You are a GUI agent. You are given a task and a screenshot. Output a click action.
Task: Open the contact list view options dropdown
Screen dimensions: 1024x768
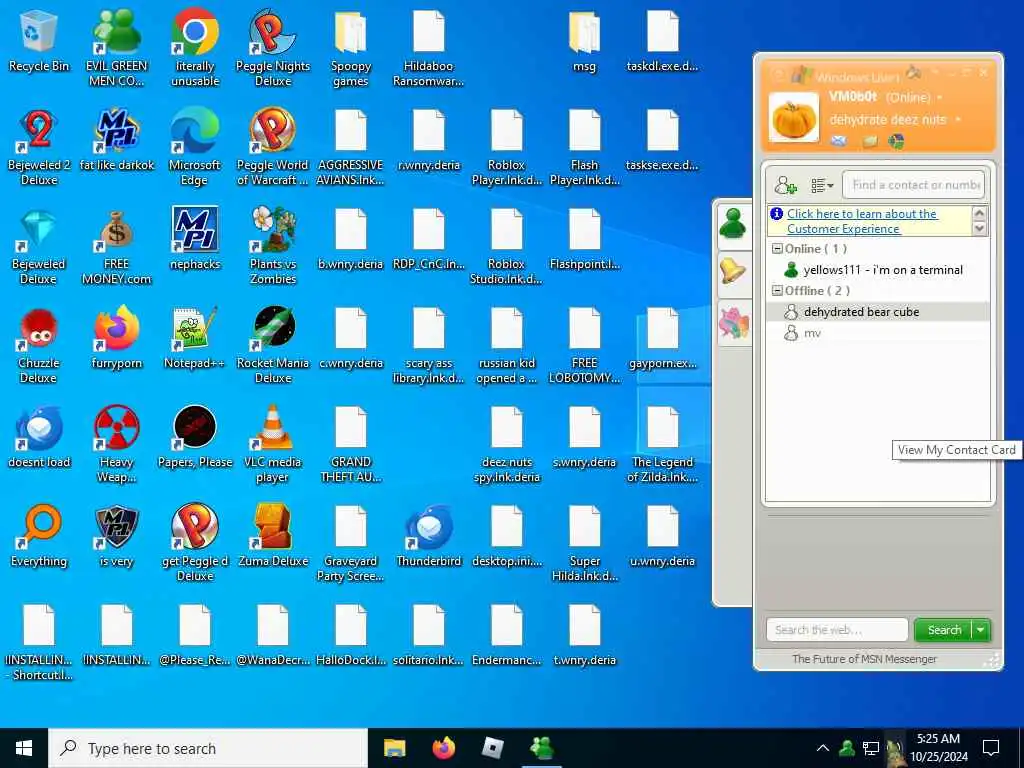point(822,186)
